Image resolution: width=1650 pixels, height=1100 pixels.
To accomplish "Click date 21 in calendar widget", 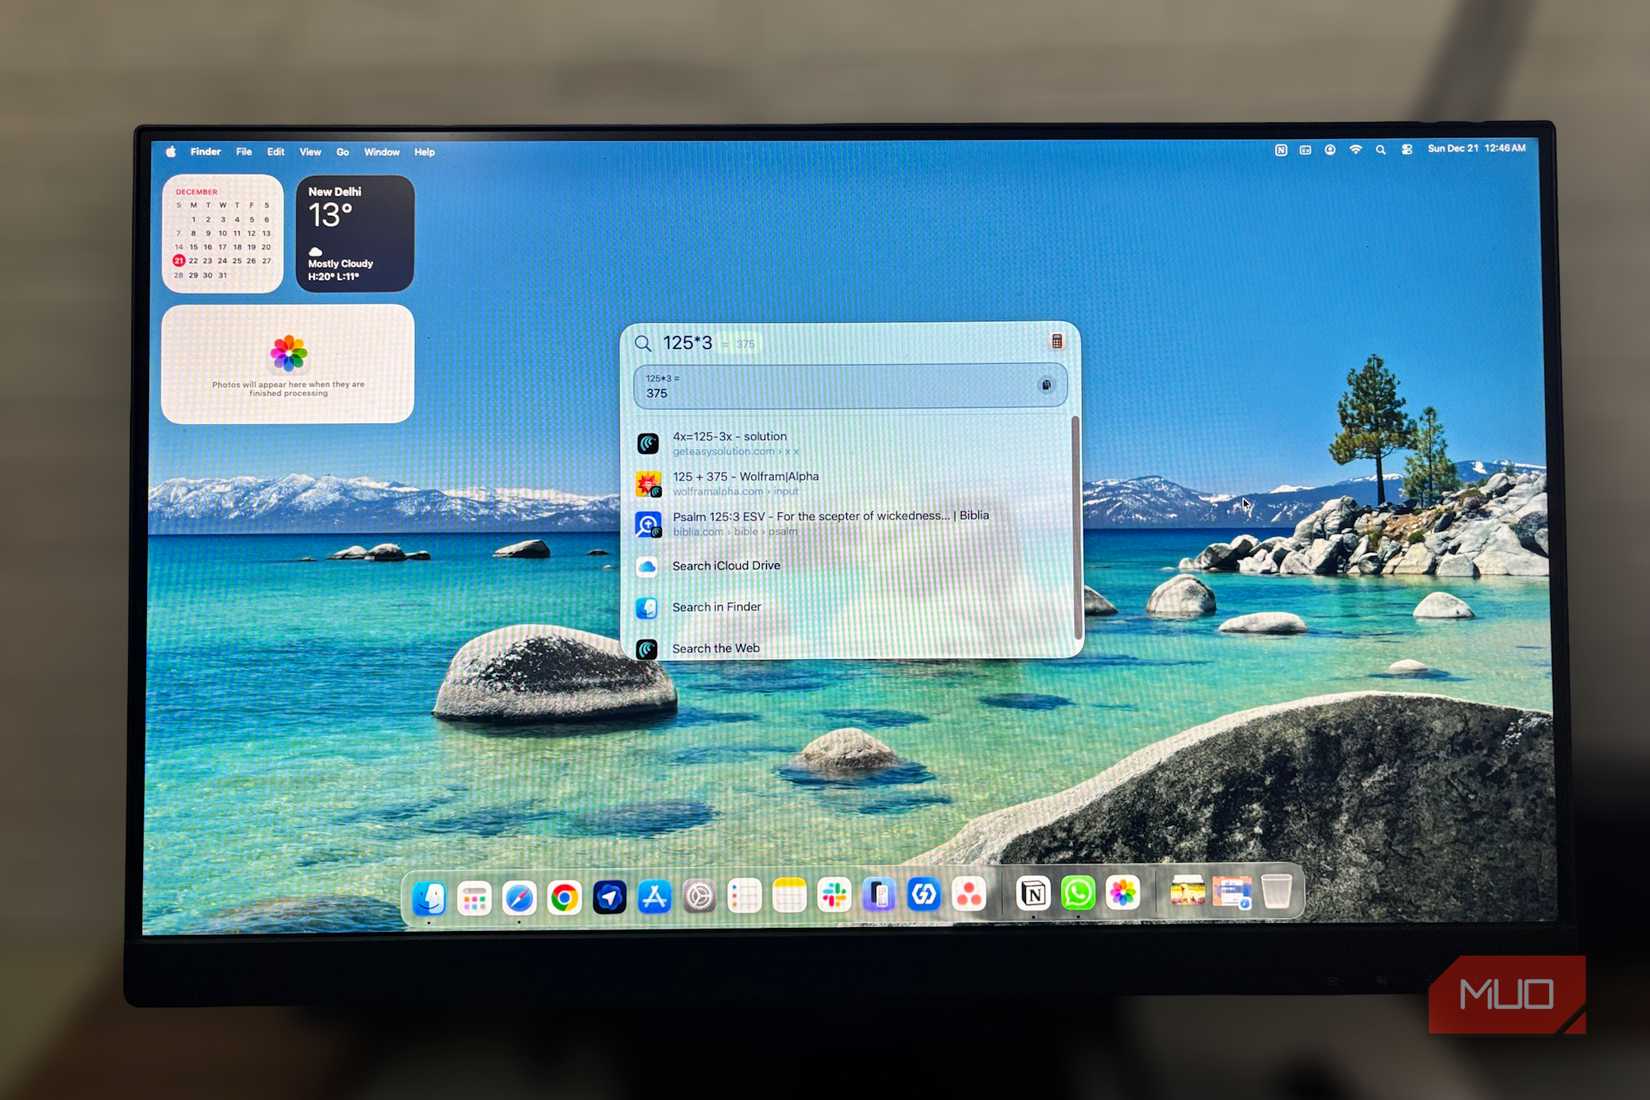I will [179, 261].
